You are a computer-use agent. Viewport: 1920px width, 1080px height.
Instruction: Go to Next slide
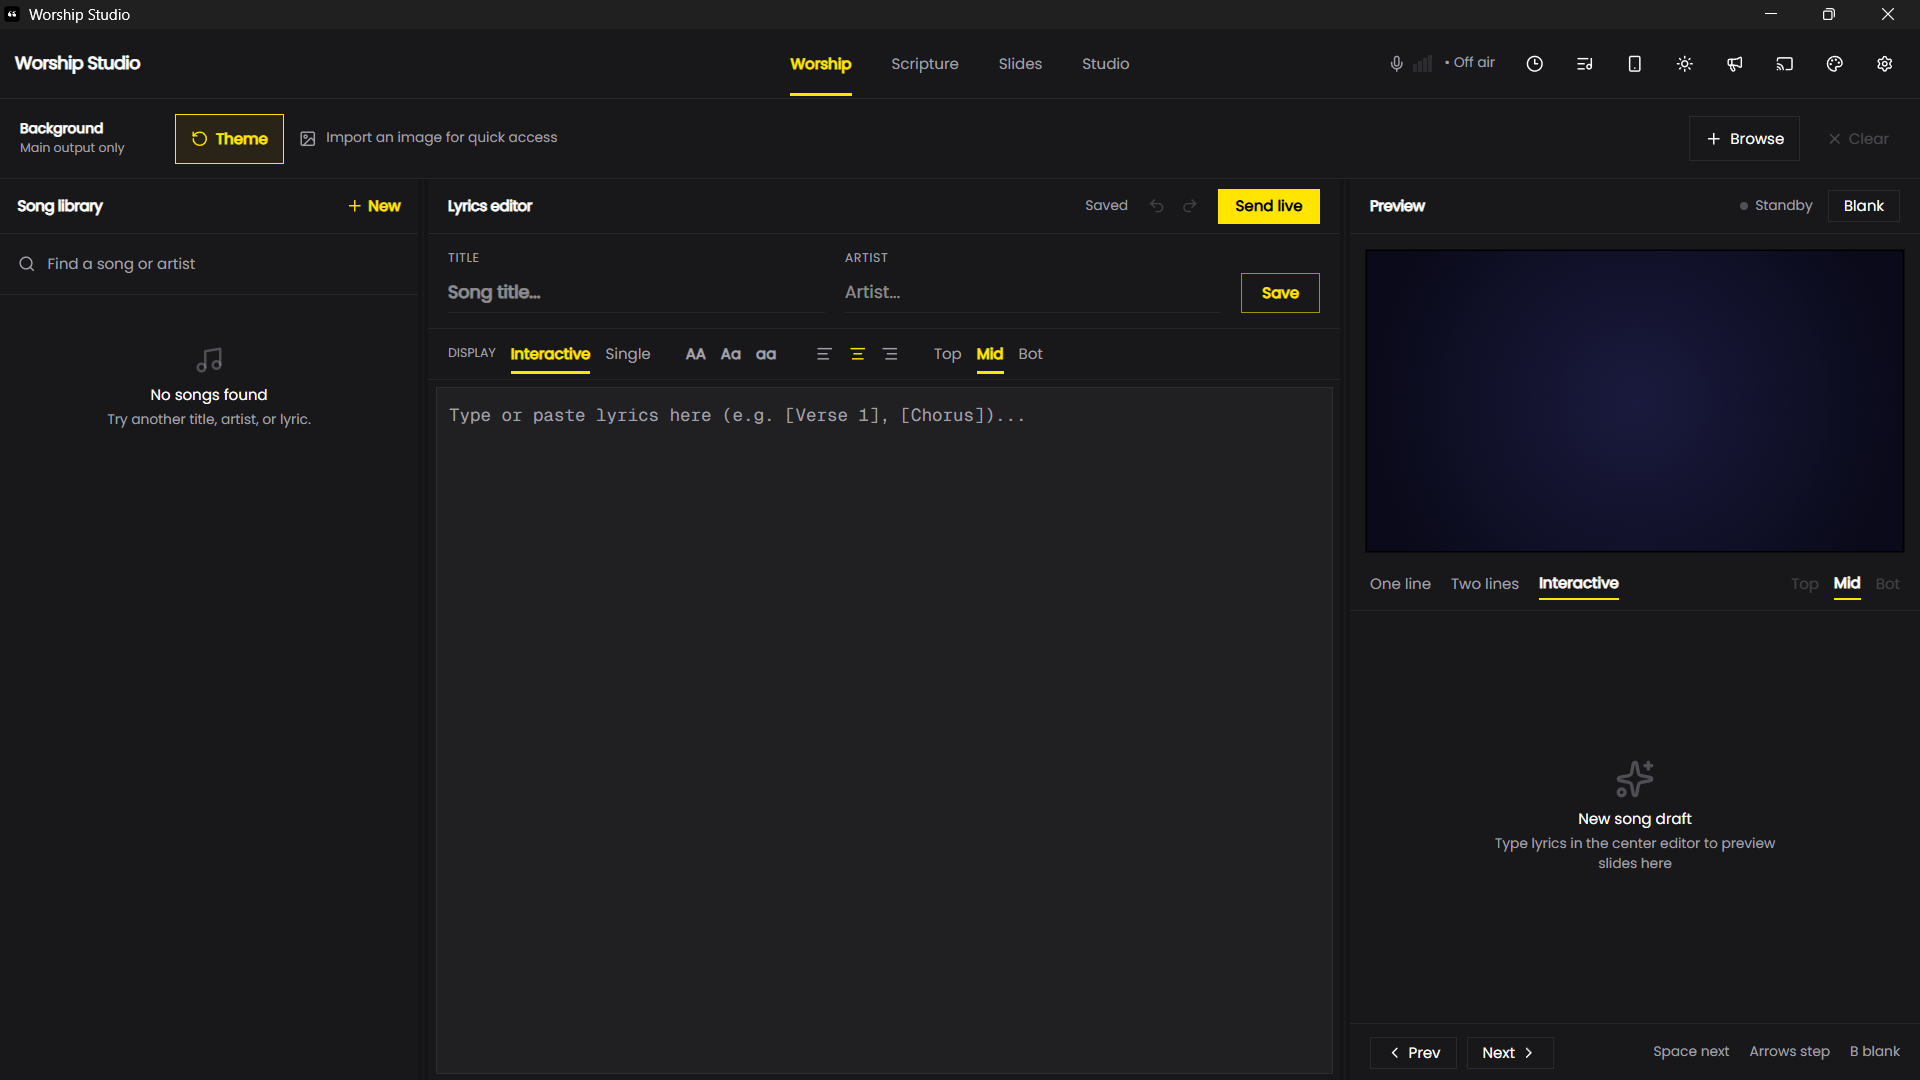pyautogui.click(x=1509, y=1053)
